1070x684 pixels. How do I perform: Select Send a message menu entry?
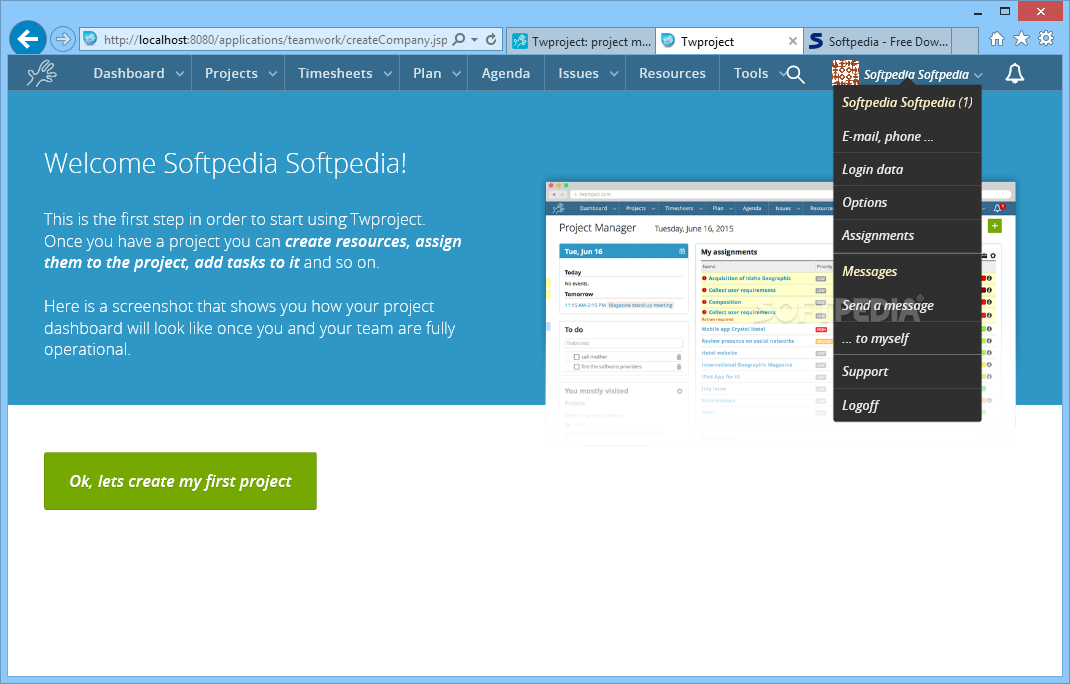point(907,305)
